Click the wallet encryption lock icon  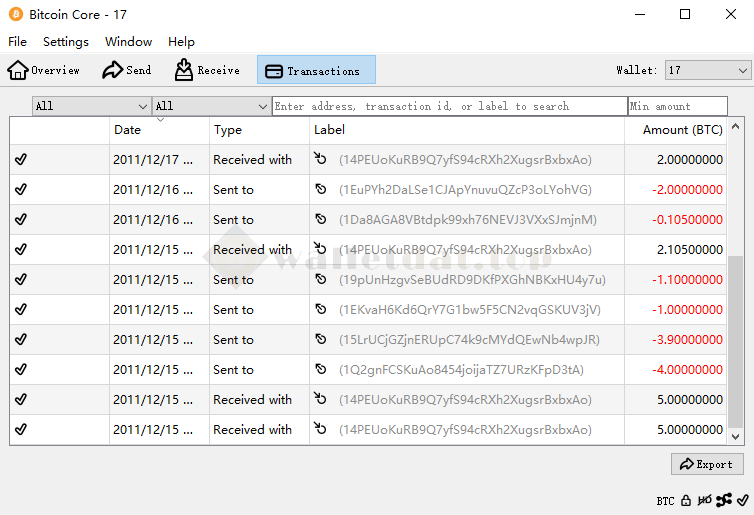pyautogui.click(x=686, y=500)
